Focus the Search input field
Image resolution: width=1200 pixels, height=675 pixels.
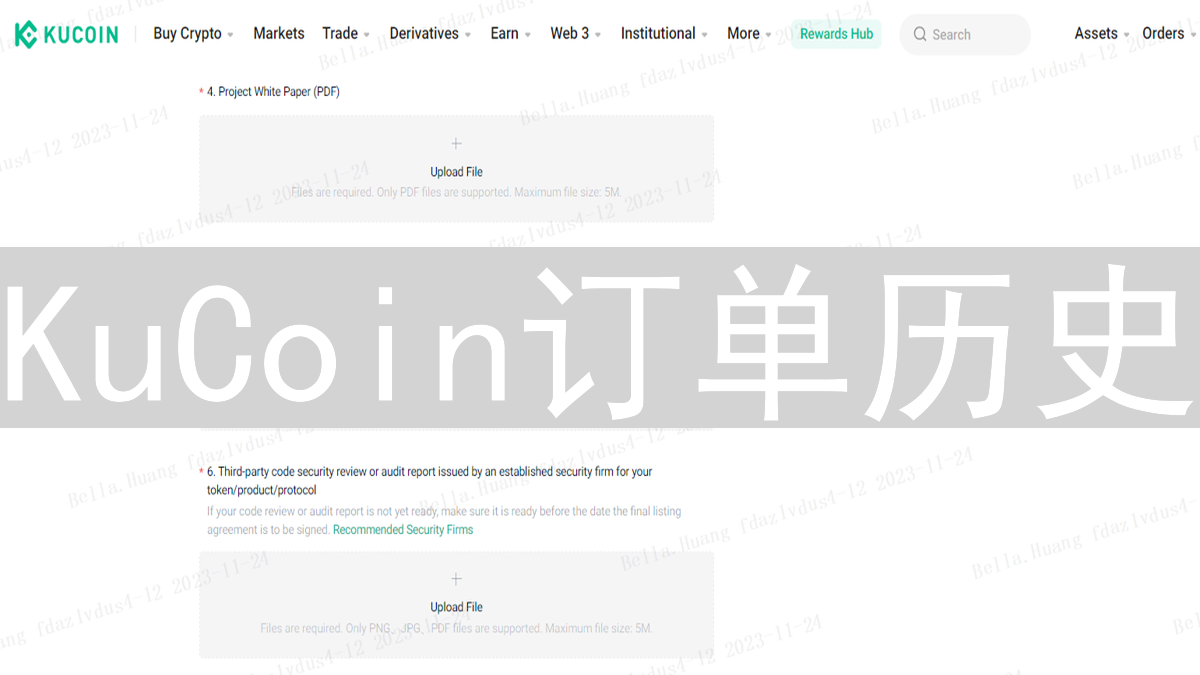click(x=965, y=34)
